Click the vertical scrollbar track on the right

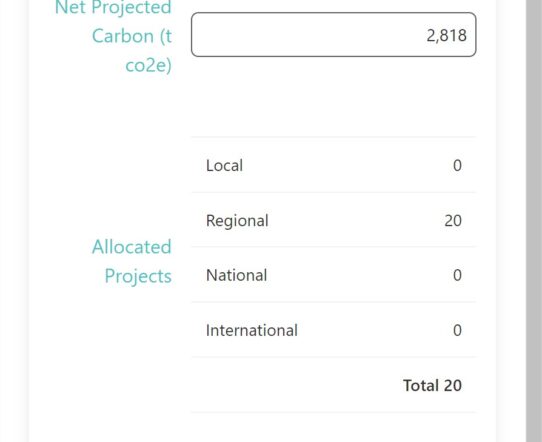pos(534,221)
